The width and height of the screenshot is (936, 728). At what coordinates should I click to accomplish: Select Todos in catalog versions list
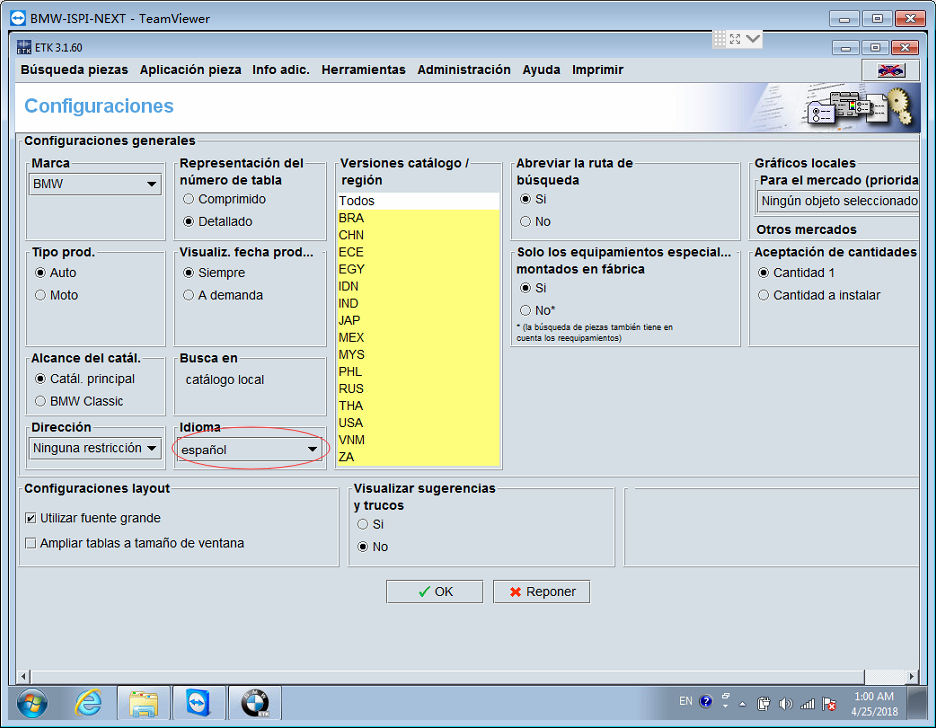[418, 201]
